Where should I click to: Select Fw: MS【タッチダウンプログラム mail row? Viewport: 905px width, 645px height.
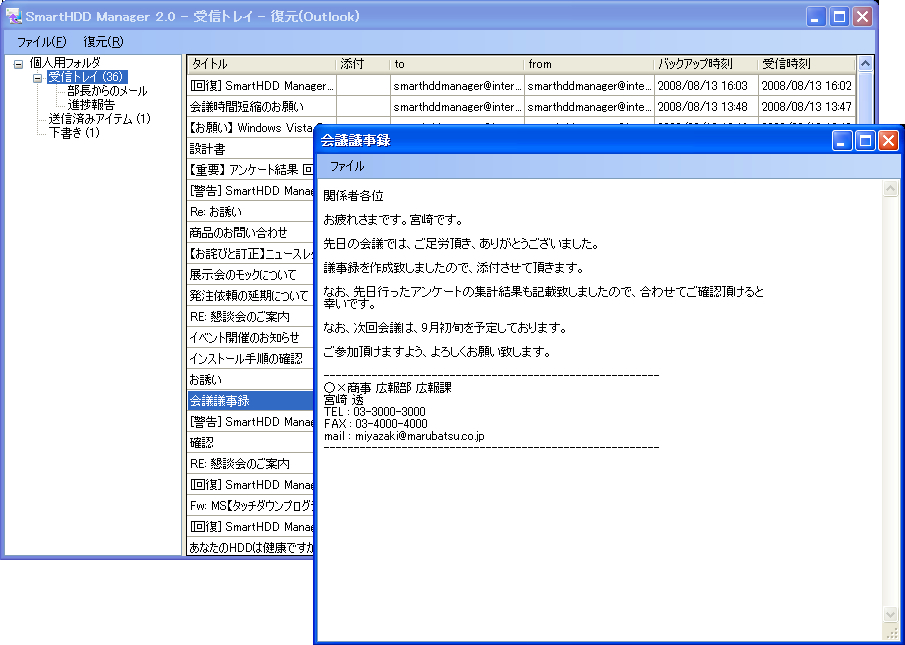[251, 506]
